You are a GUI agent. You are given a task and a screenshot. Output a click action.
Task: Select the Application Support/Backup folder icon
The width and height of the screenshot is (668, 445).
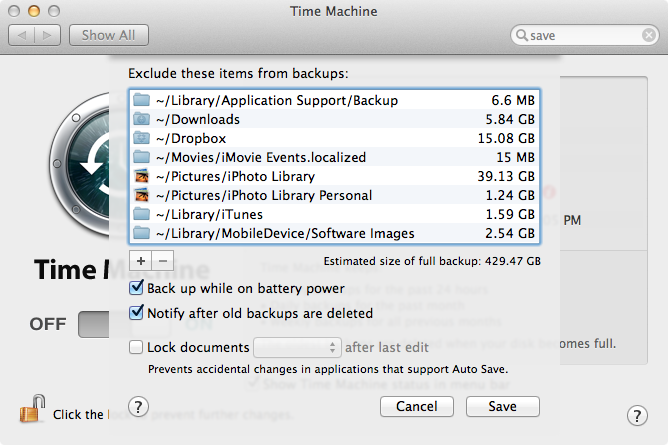141,100
